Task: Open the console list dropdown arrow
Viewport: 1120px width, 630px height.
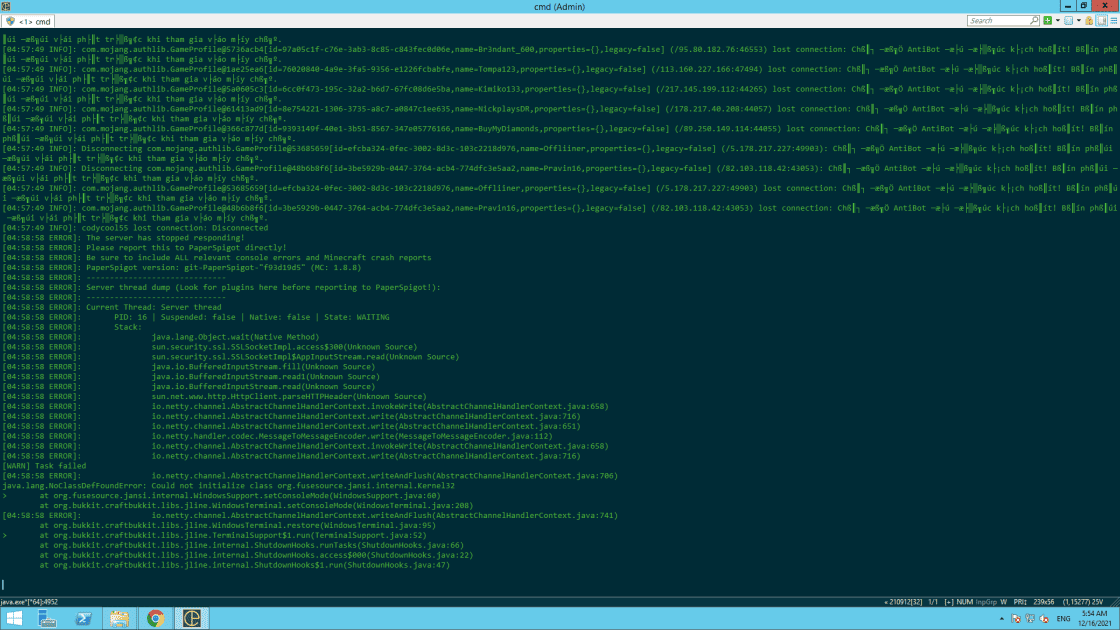Action: (1079, 21)
